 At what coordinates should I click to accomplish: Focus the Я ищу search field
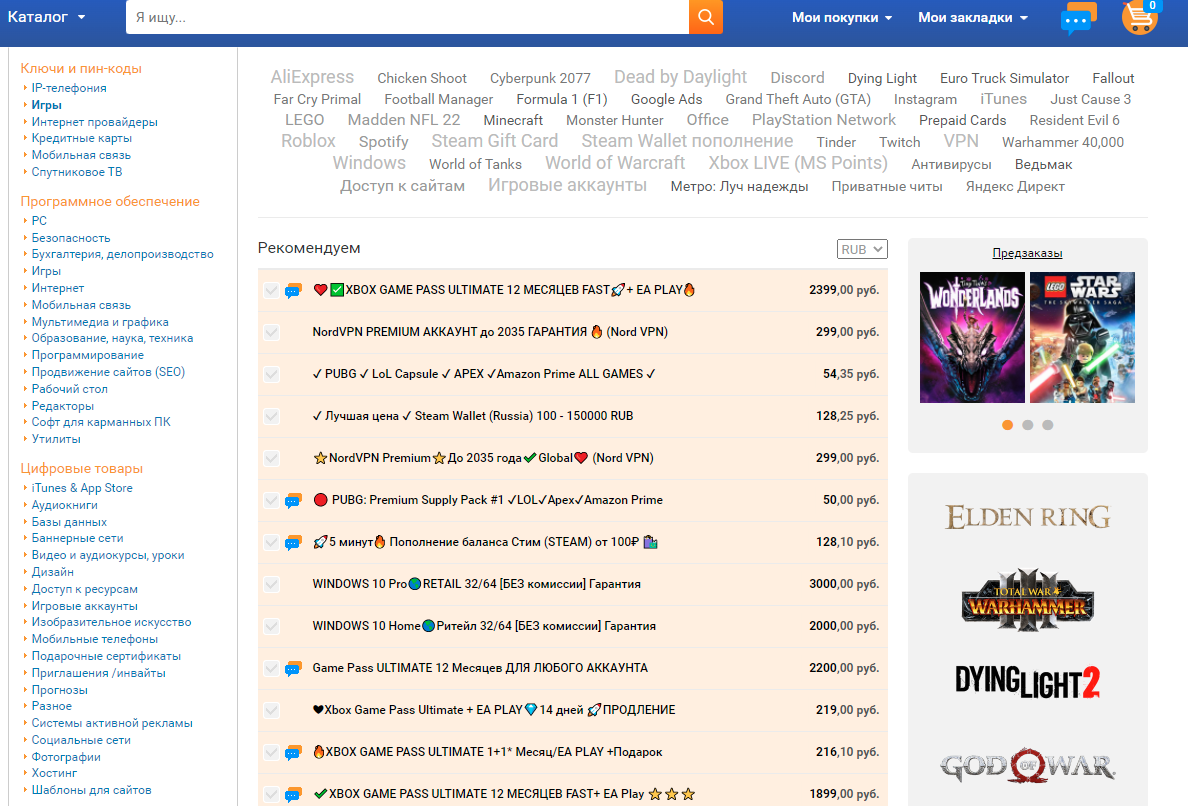(408, 17)
